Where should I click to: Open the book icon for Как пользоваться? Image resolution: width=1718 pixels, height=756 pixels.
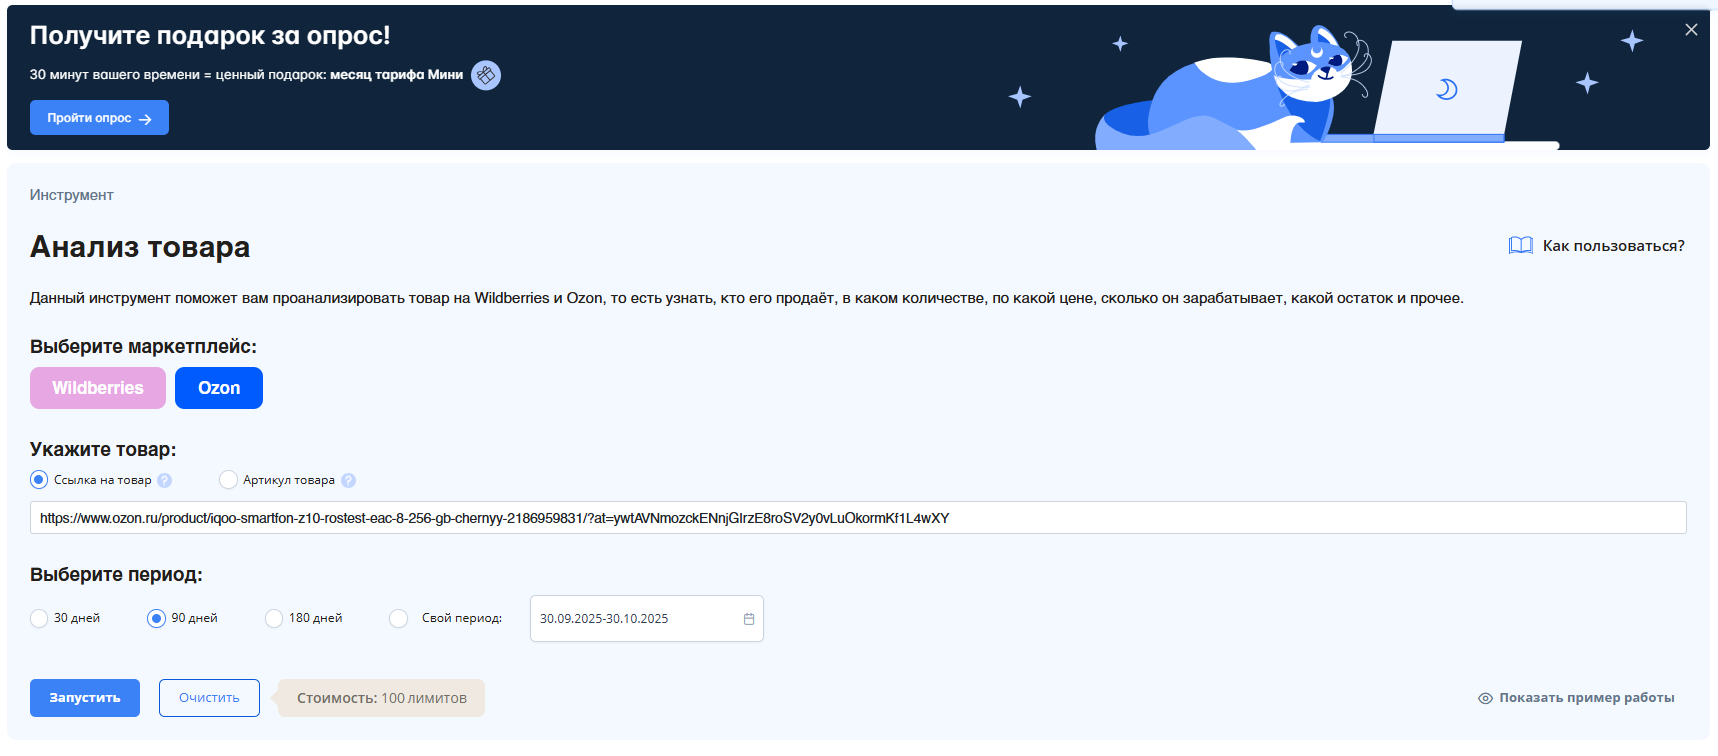(1520, 246)
